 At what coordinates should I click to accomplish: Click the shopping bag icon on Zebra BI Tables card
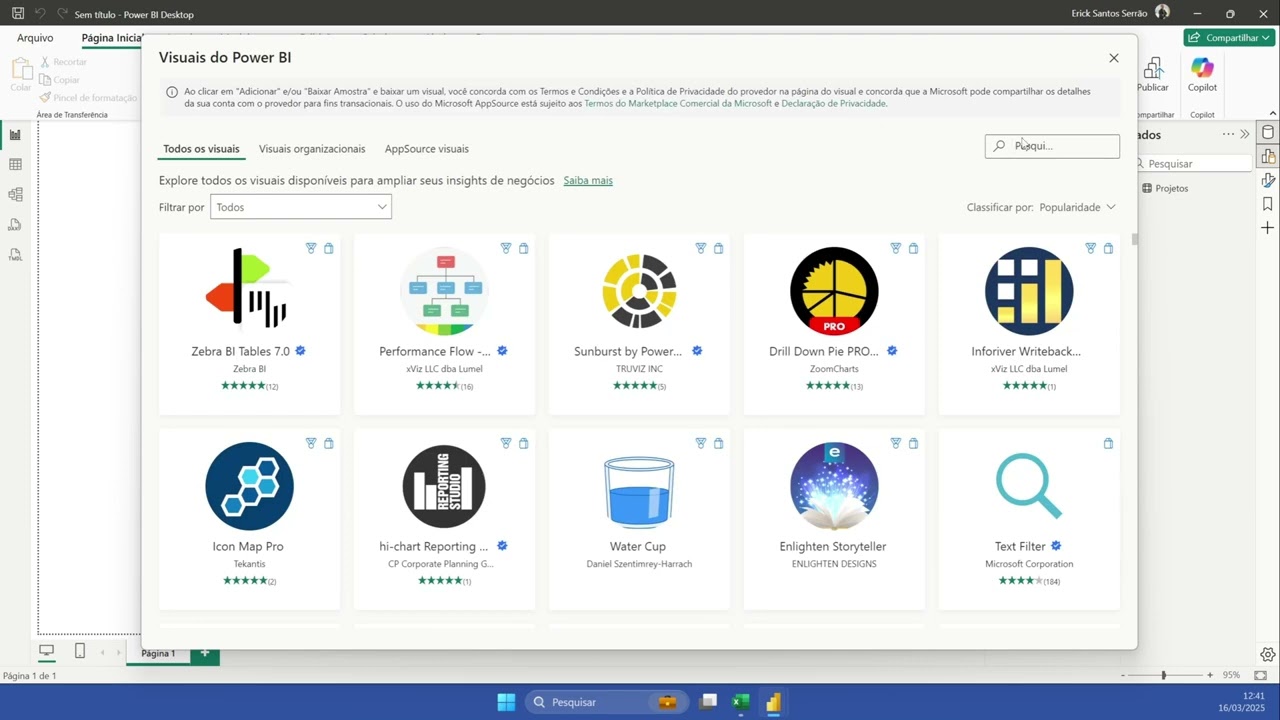[329, 248]
